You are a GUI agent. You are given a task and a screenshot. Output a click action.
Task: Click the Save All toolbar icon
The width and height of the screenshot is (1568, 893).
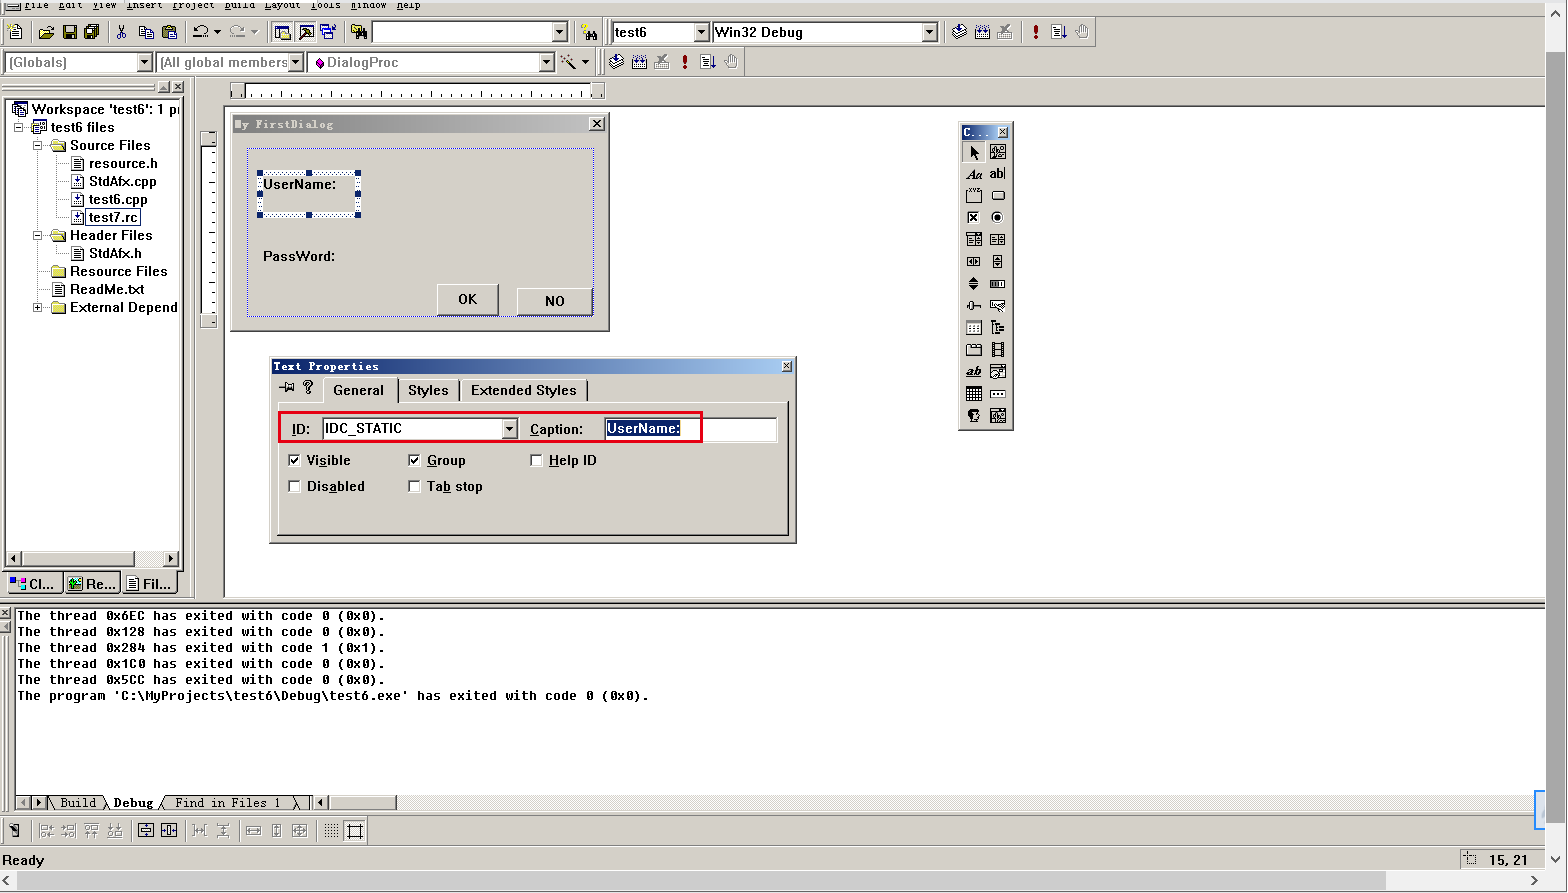(92, 32)
